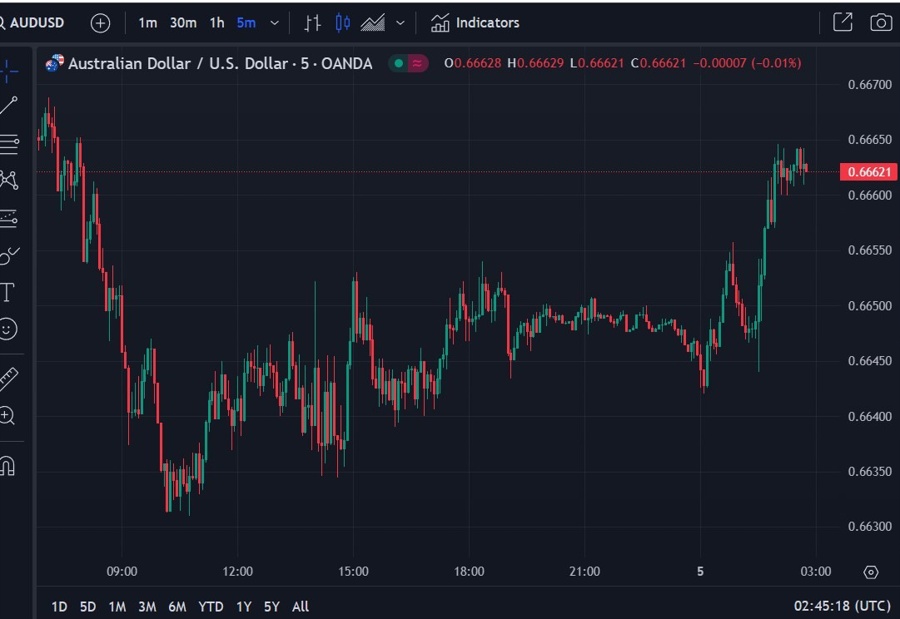This screenshot has height=619, width=900.
Task: Toggle the magnet mode icon
Action: [x=7, y=465]
